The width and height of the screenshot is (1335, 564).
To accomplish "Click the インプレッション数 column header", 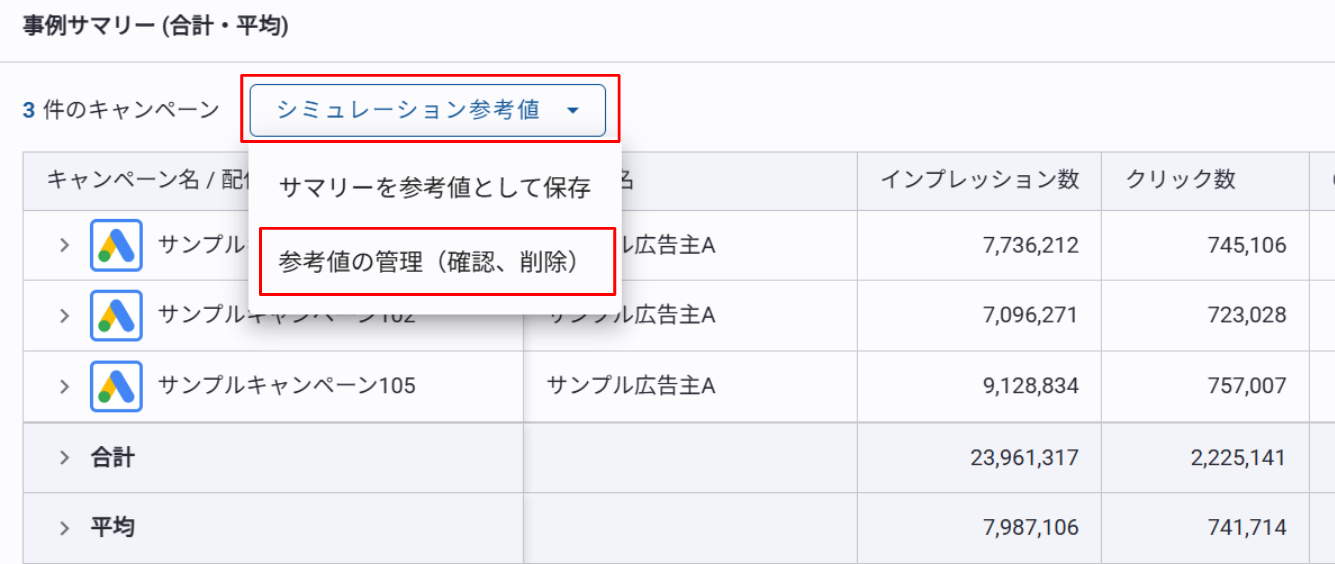I will [980, 180].
